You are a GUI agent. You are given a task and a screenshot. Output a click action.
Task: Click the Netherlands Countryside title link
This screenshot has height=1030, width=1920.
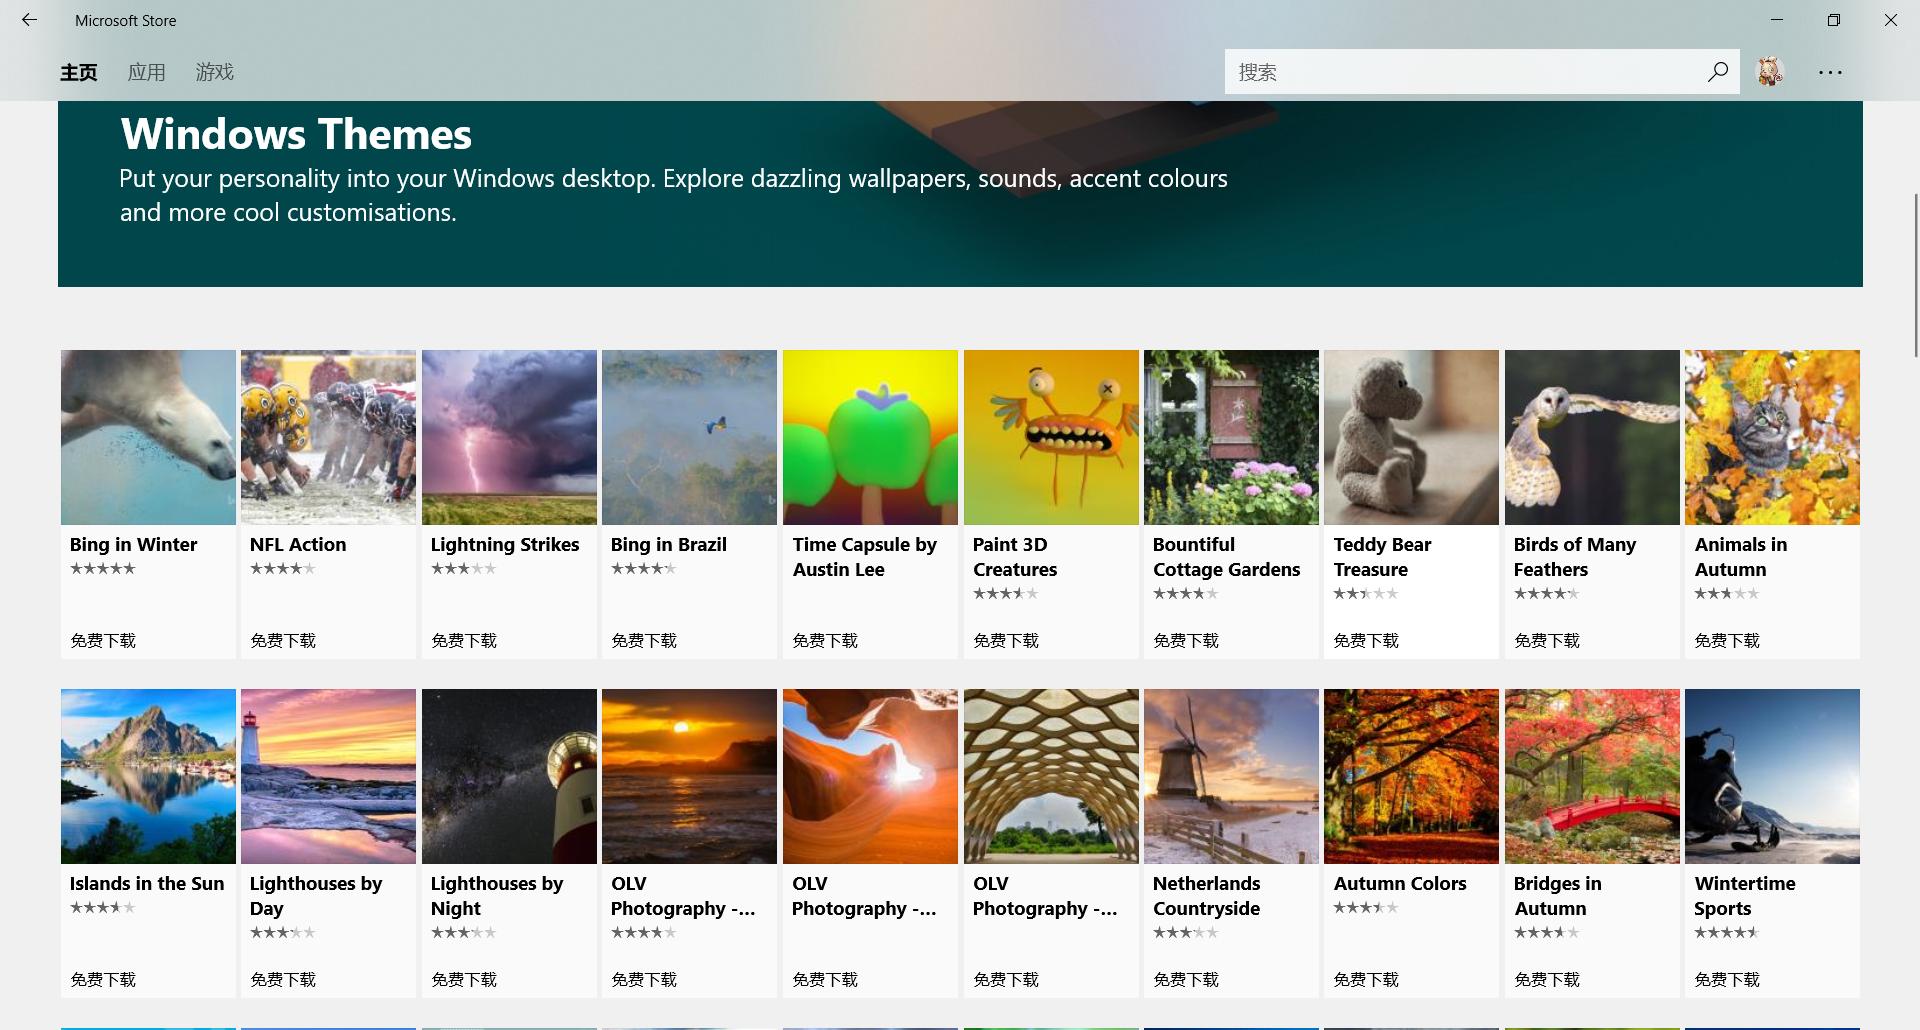[x=1206, y=896]
